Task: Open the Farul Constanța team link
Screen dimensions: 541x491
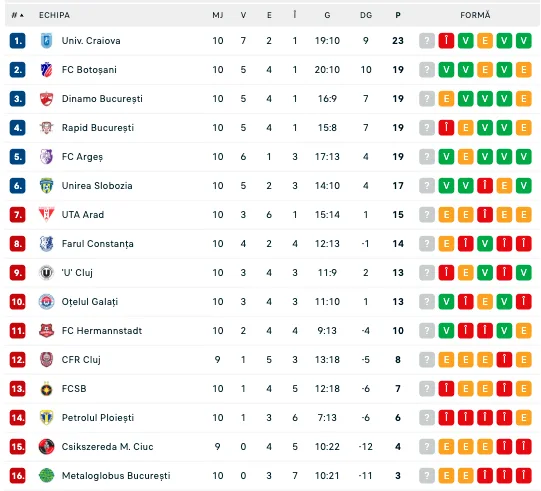Action: click(97, 244)
